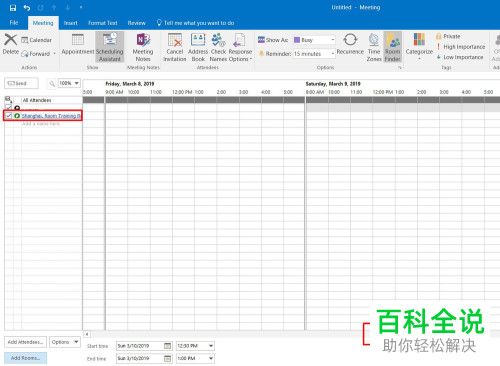500x366 pixels.
Task: Click the Add Attendees button
Action: [25, 342]
